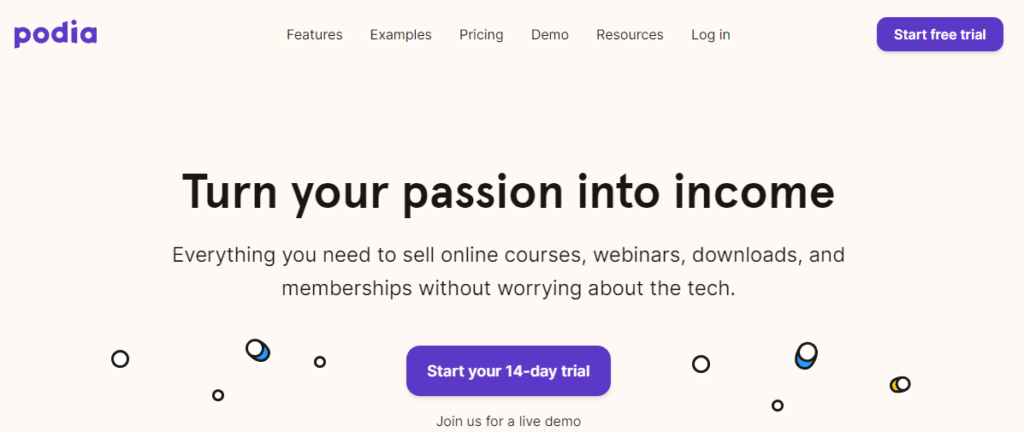Viewport: 1024px width, 432px height.
Task: Open the Resources menu
Action: tap(630, 35)
